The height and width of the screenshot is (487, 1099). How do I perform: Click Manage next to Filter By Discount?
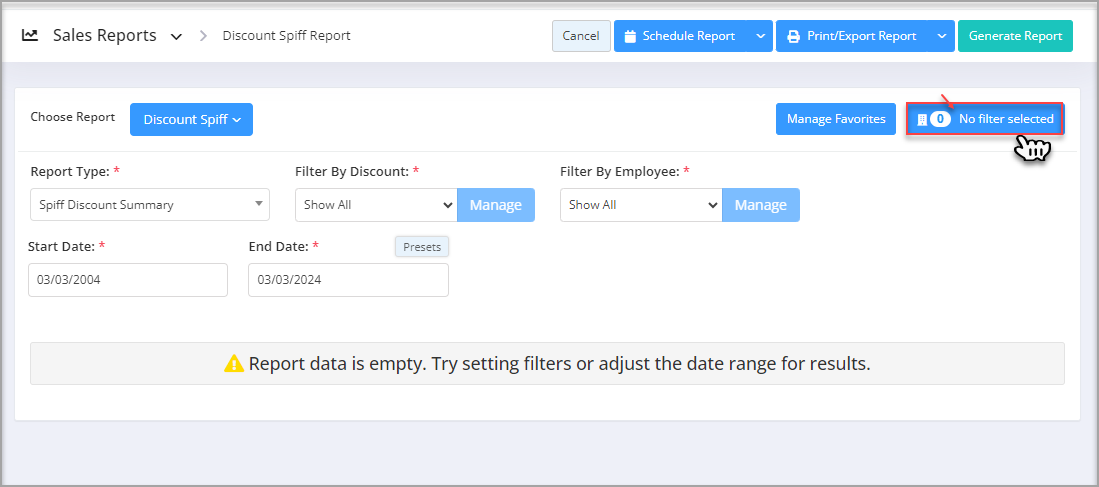click(496, 205)
